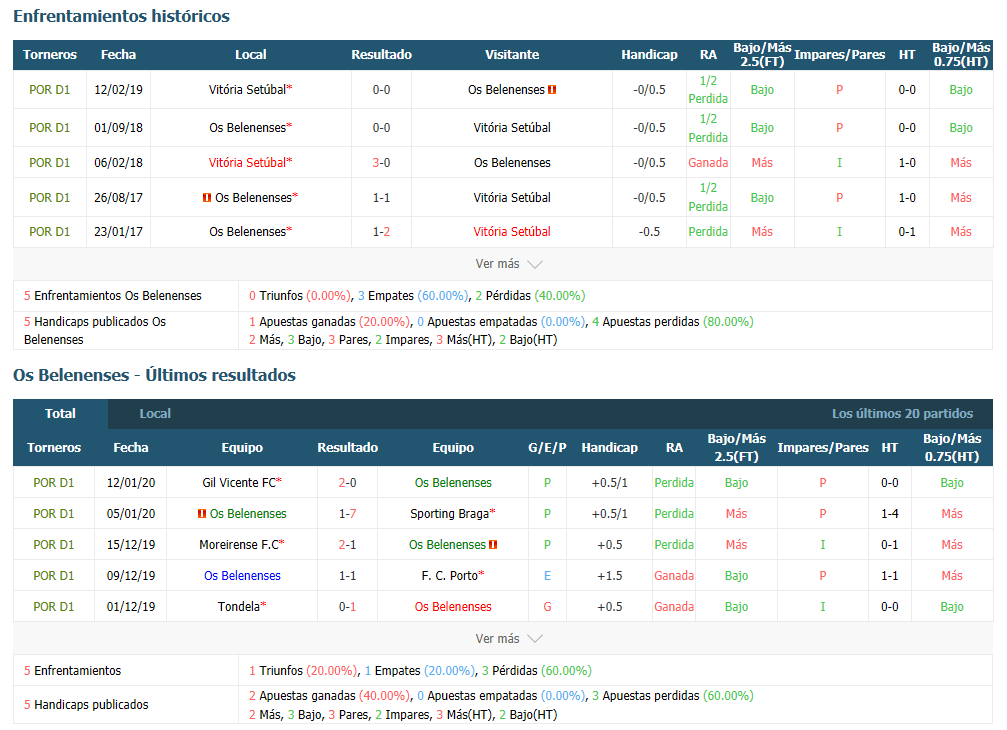
Task: Click G/E/P column header
Action: click(547, 448)
